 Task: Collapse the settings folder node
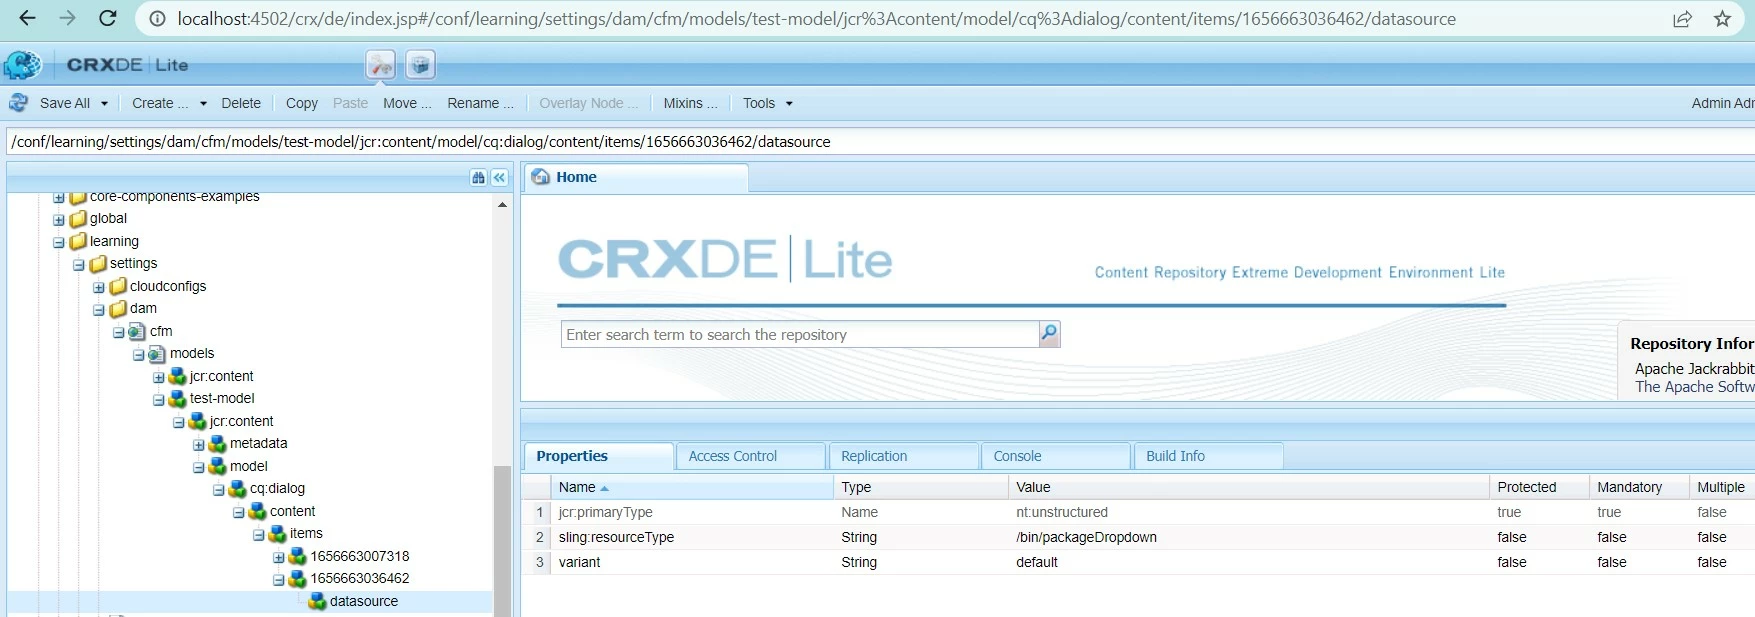click(x=79, y=265)
